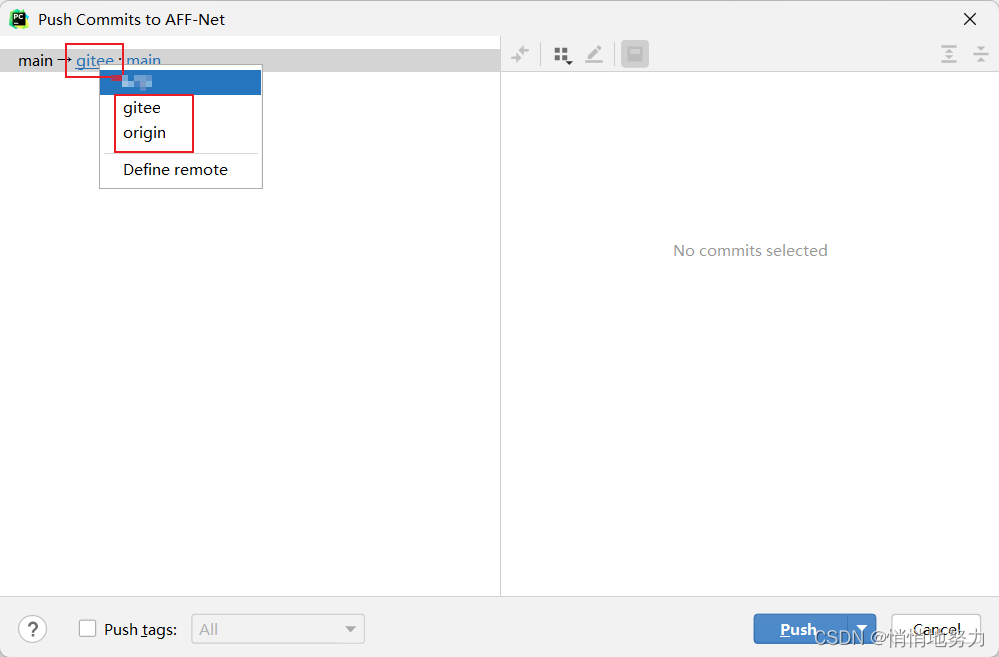Open the group by options icon
The width and height of the screenshot is (999, 657).
[x=562, y=53]
